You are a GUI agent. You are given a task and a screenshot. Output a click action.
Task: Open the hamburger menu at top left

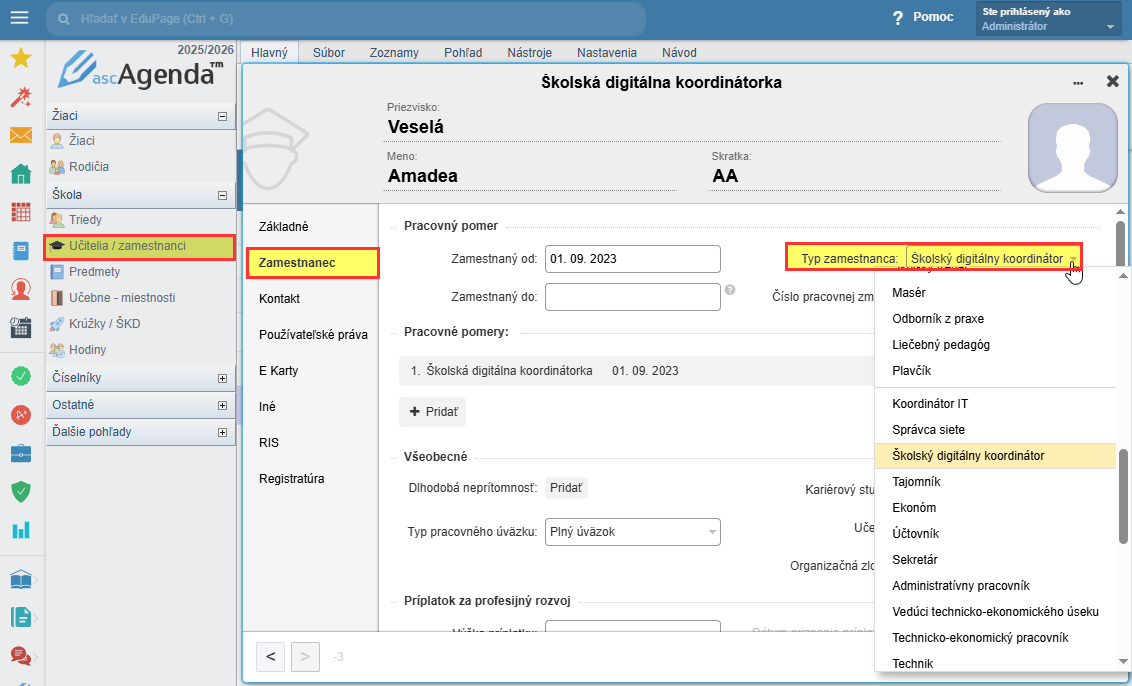click(19, 19)
